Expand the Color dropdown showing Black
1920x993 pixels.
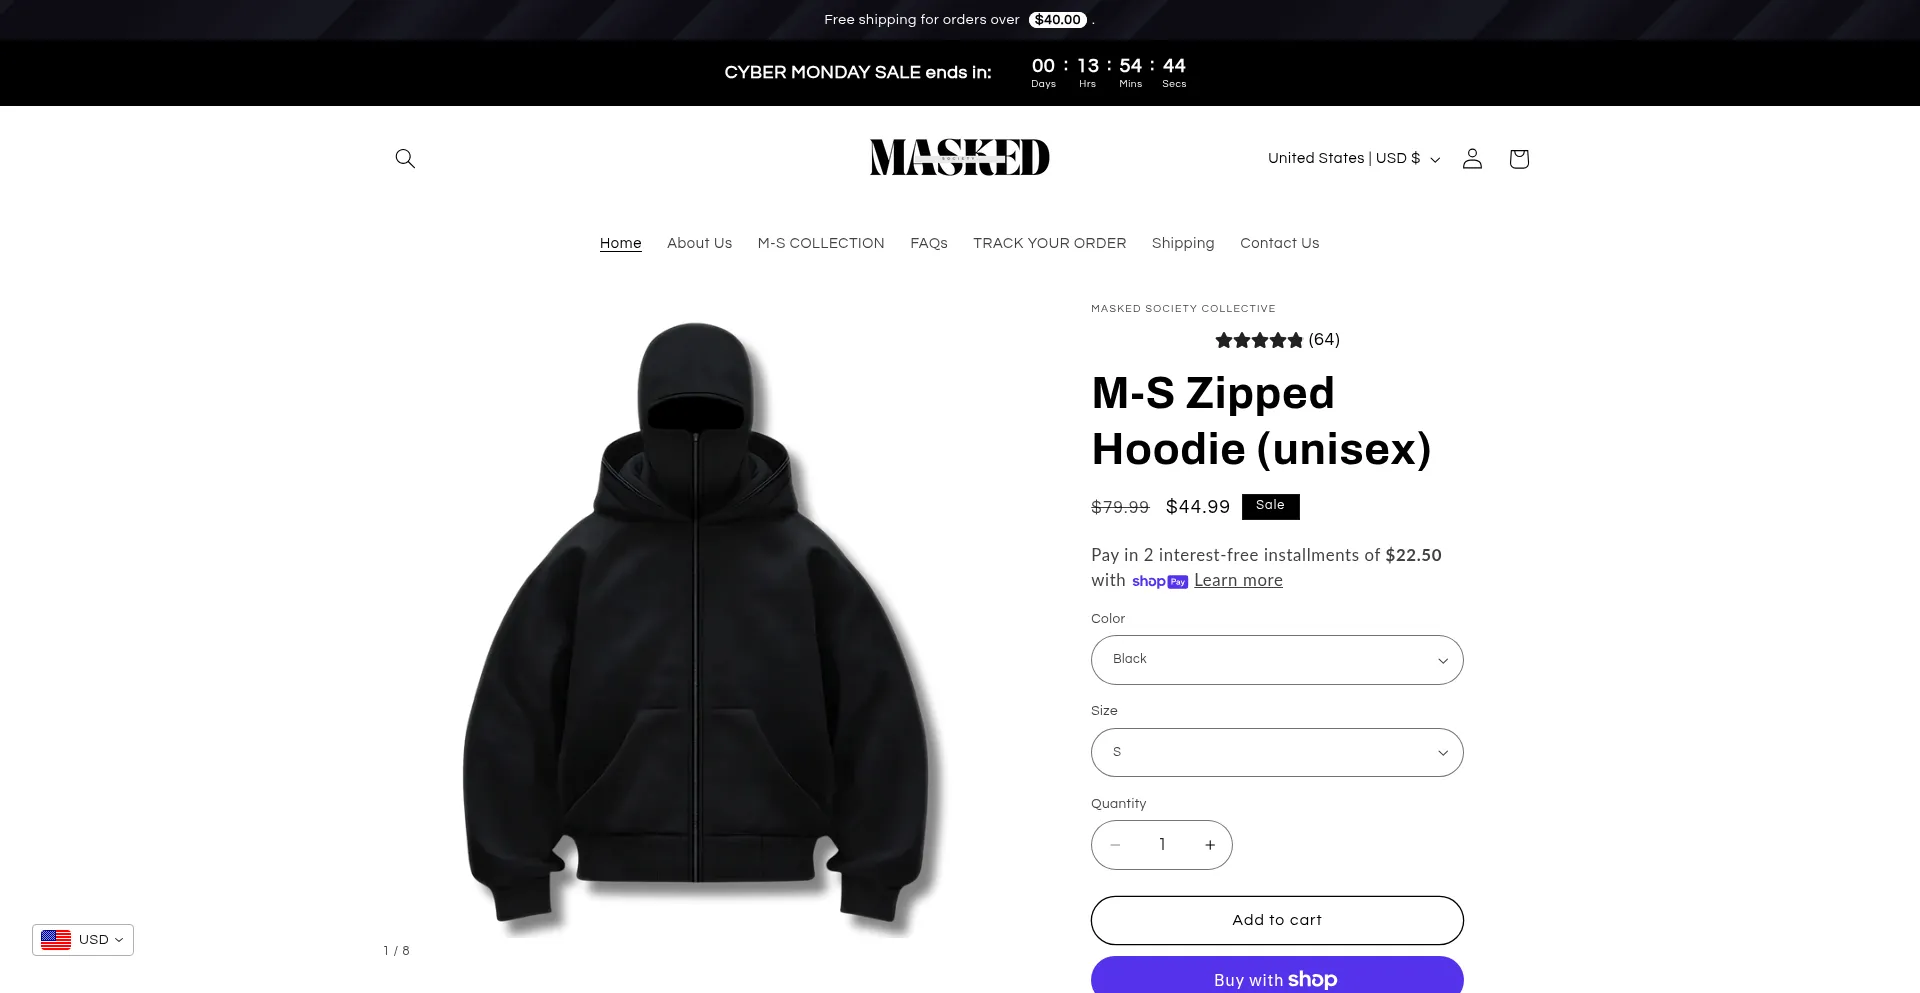[1277, 660]
